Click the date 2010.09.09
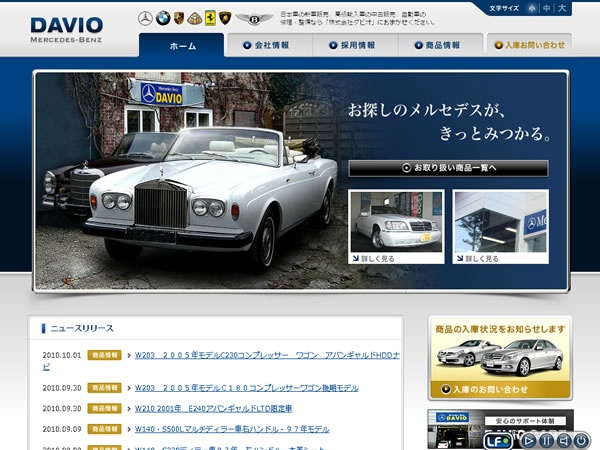This screenshot has width=600, height=450. 62,429
